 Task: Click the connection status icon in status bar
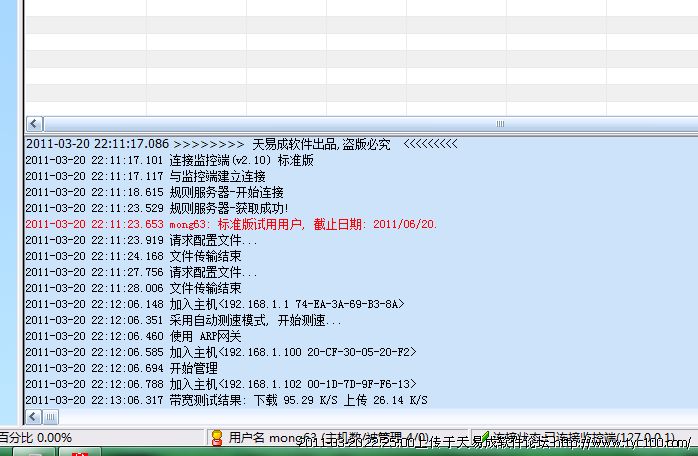485,437
